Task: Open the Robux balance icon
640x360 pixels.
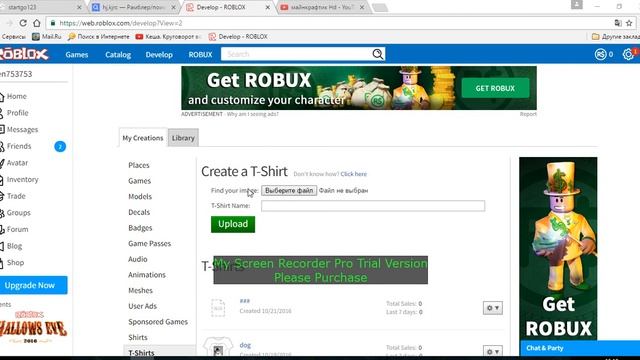Action: pyautogui.click(x=600, y=54)
